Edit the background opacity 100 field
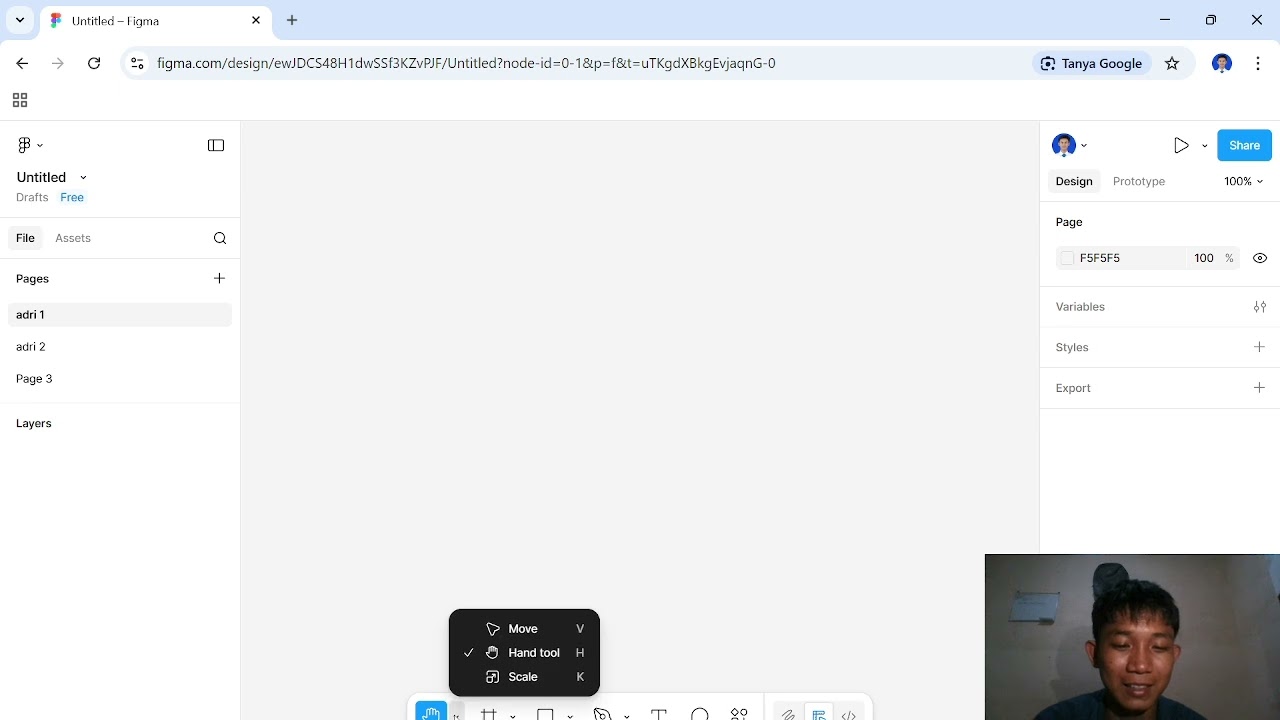 1203,258
